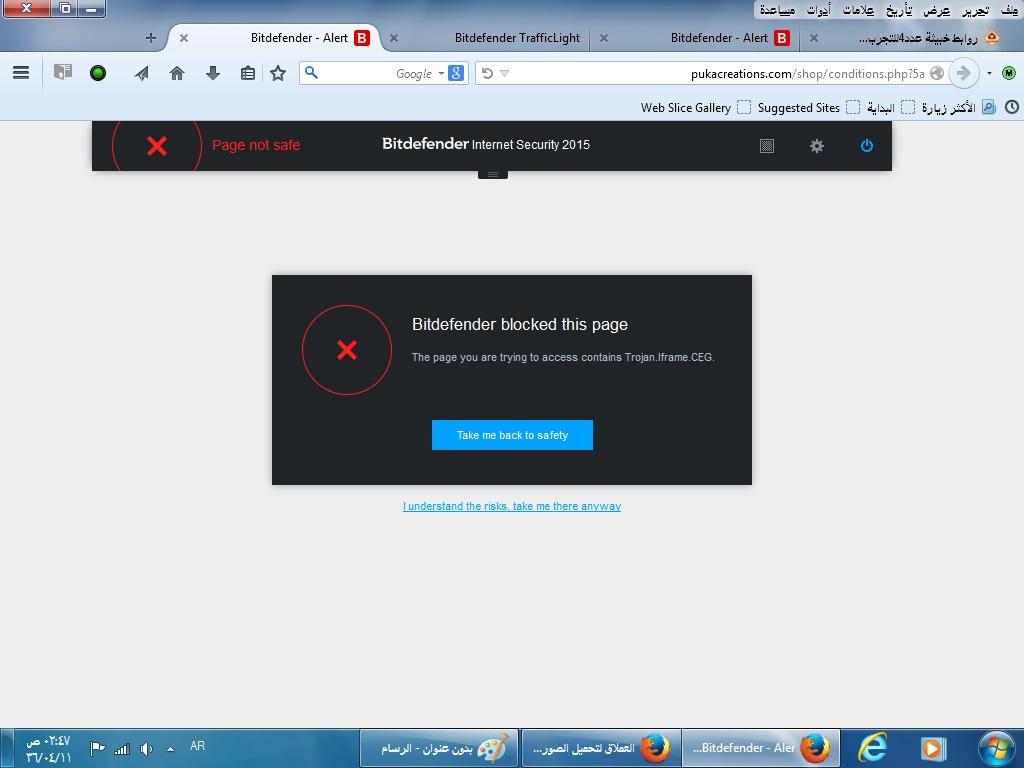The image size is (1024, 768).
Task: Open the Windows Start menu
Action: tap(997, 748)
